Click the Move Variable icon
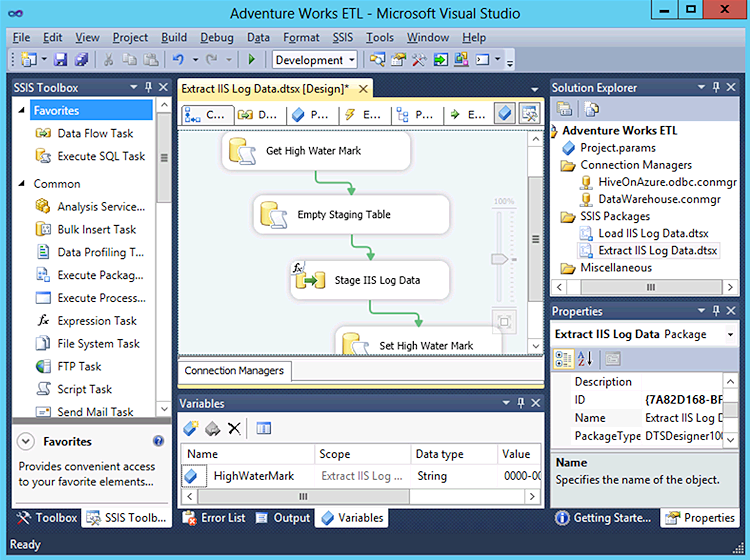Screen dimensions: 750x560 pos(212,428)
